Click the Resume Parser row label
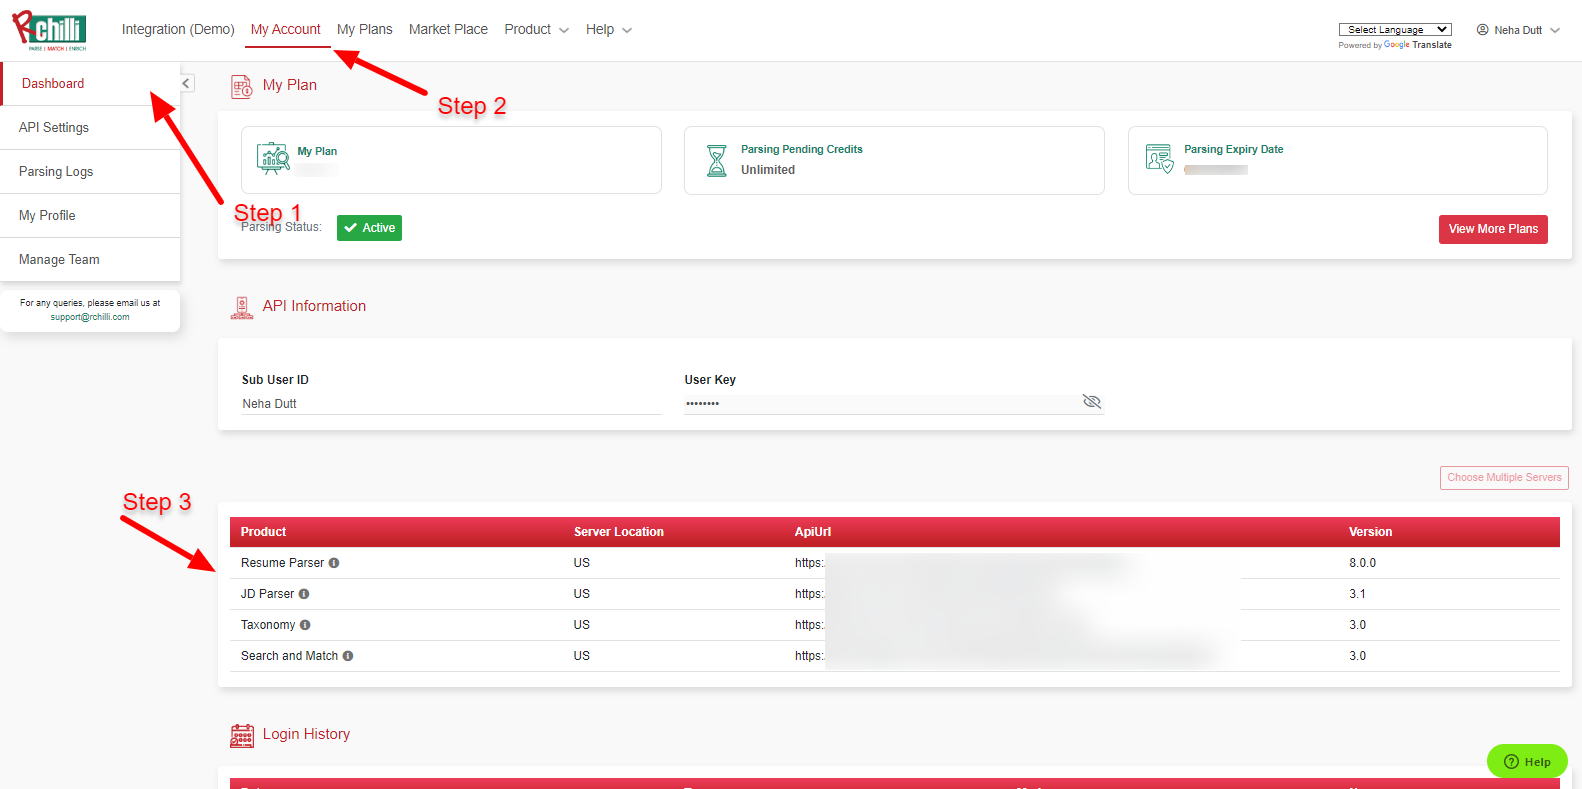This screenshot has width=1582, height=789. pos(283,563)
